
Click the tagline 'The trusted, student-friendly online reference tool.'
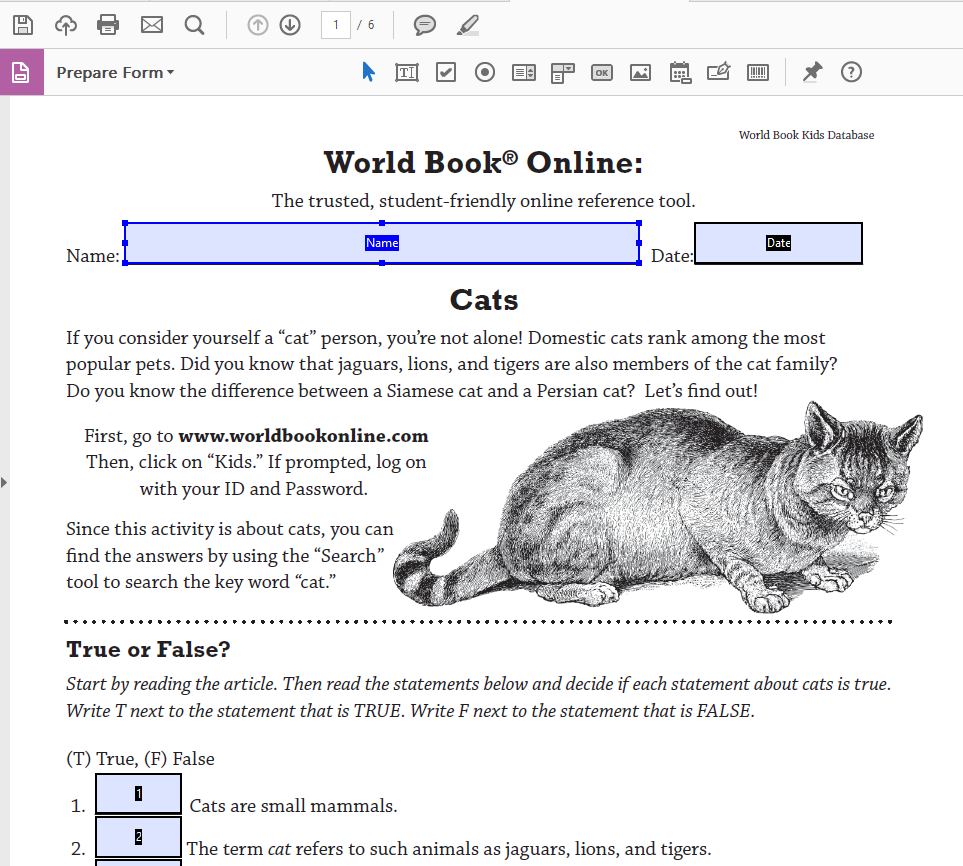484,201
